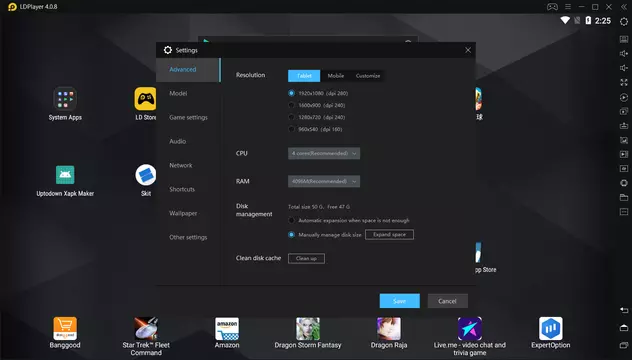Click the Expand space button

tap(389, 235)
